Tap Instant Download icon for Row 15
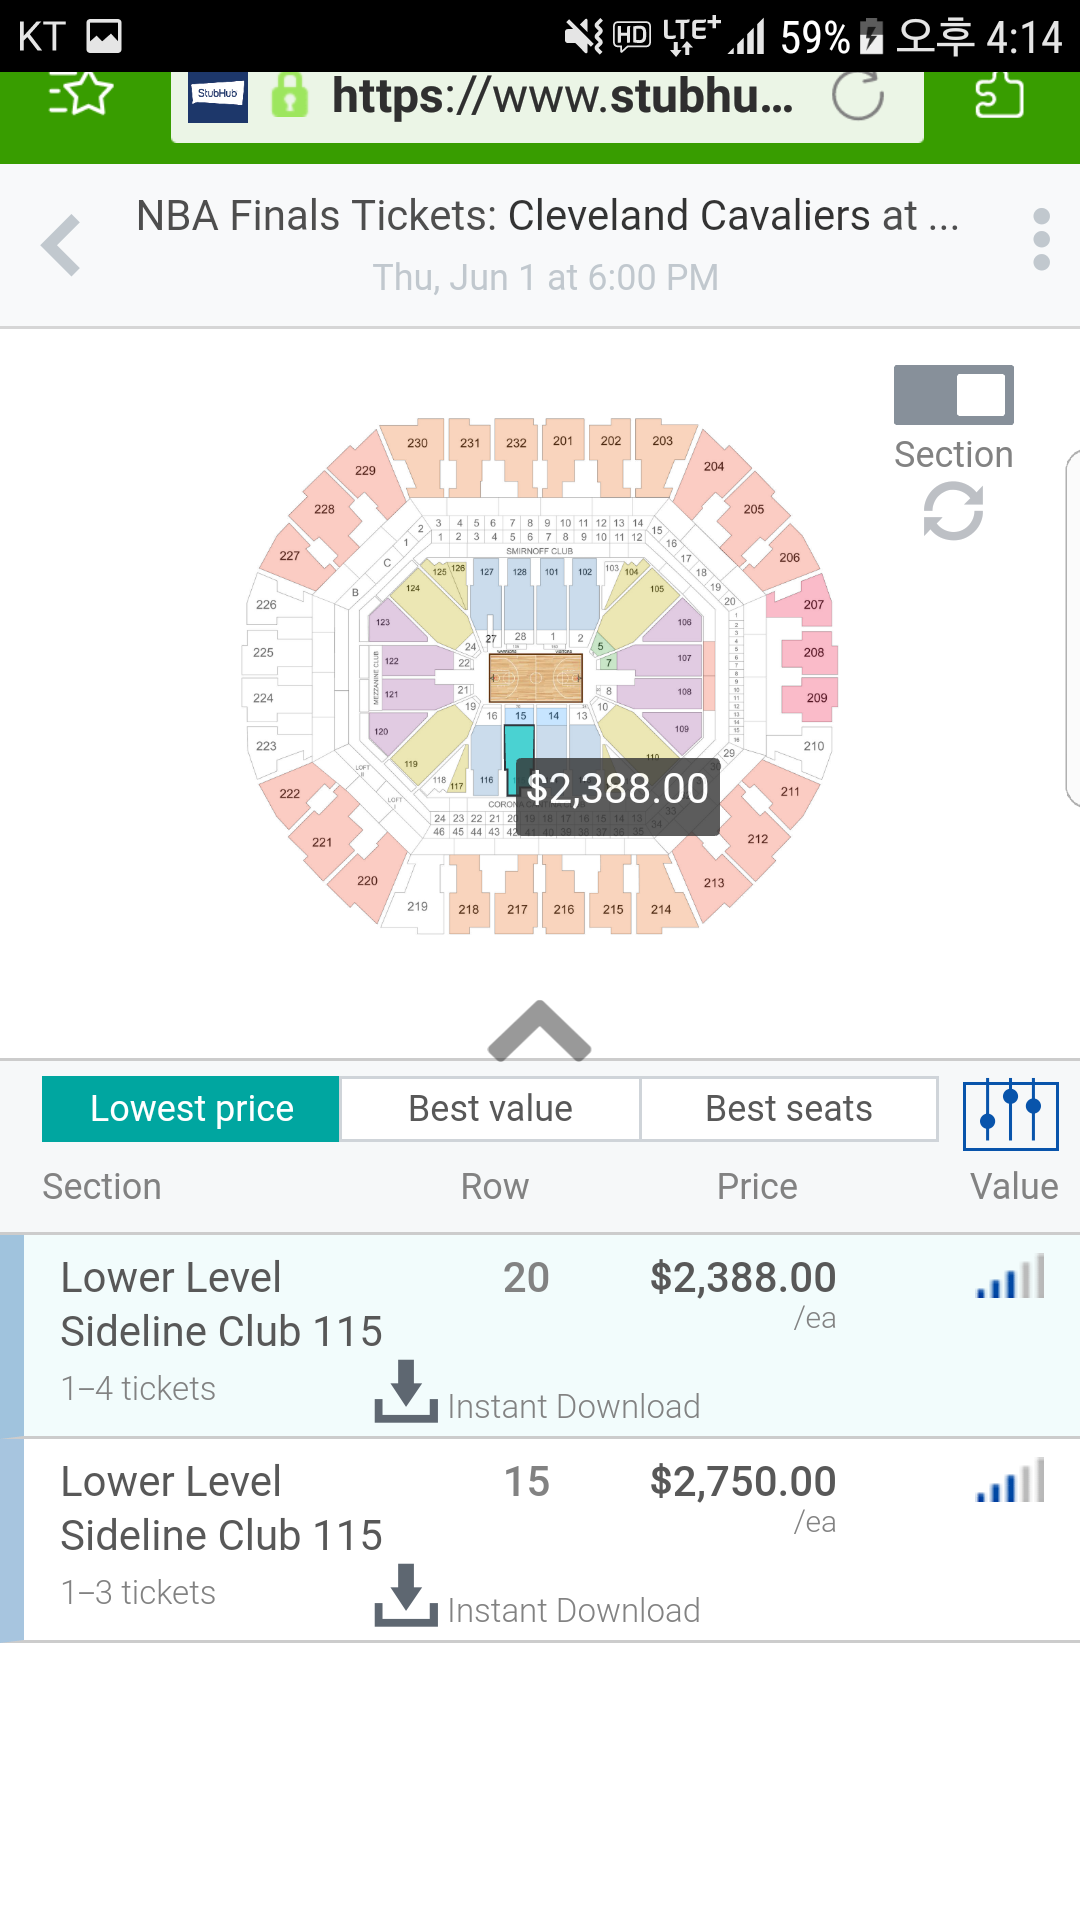This screenshot has width=1080, height=1920. click(x=406, y=1595)
